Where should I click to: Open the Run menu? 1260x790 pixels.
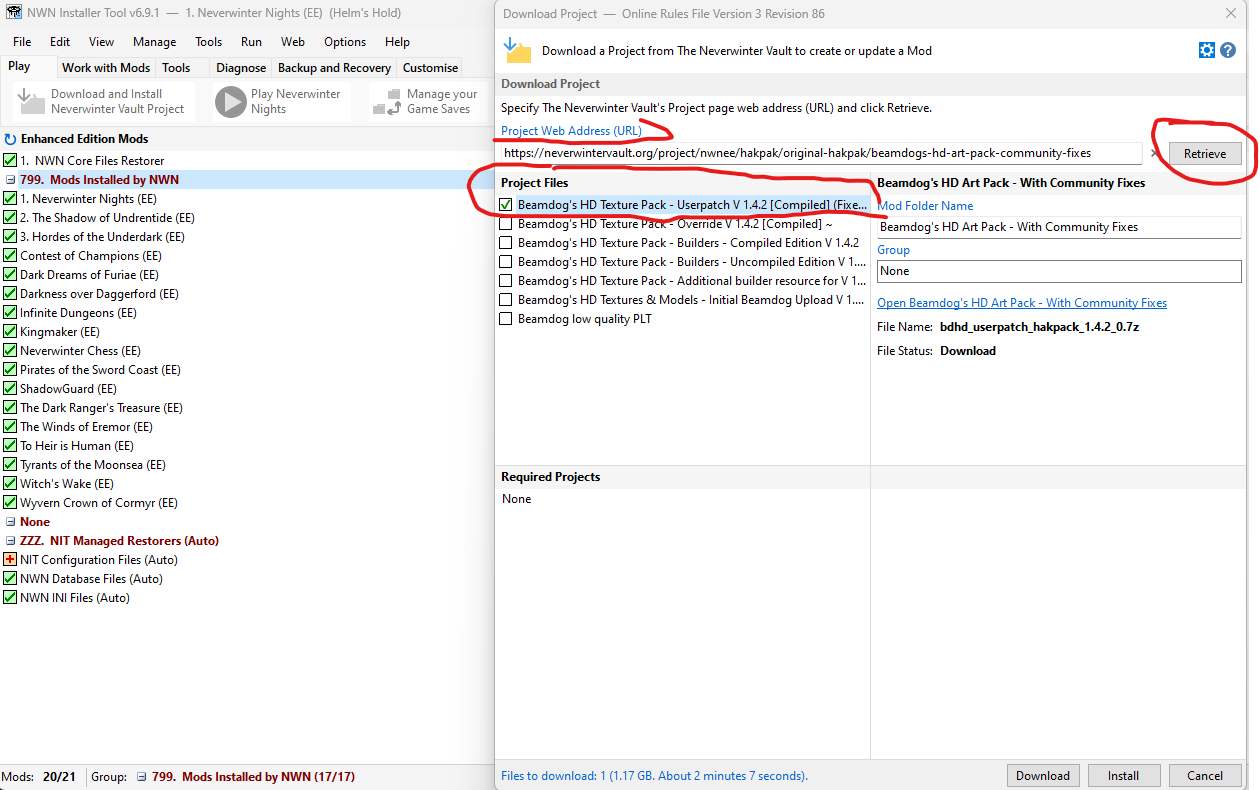[x=251, y=42]
